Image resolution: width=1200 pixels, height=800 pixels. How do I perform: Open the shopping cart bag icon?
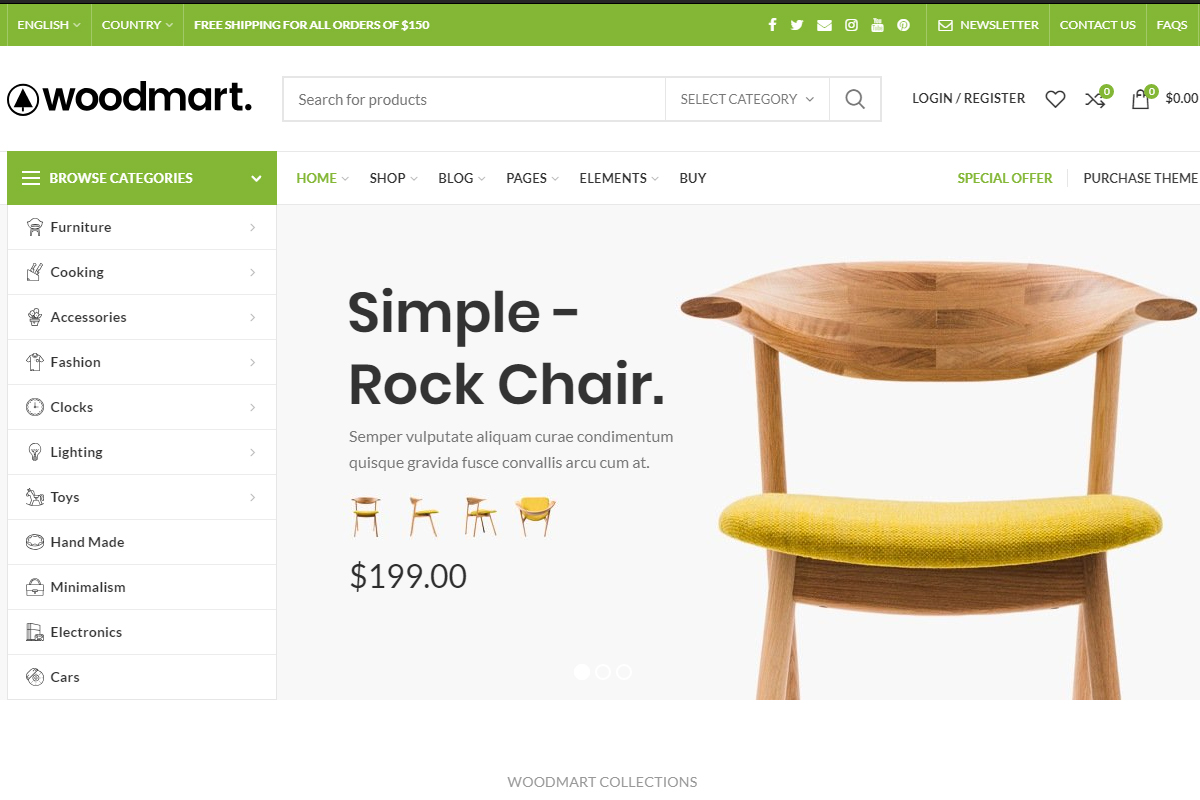click(x=1140, y=99)
